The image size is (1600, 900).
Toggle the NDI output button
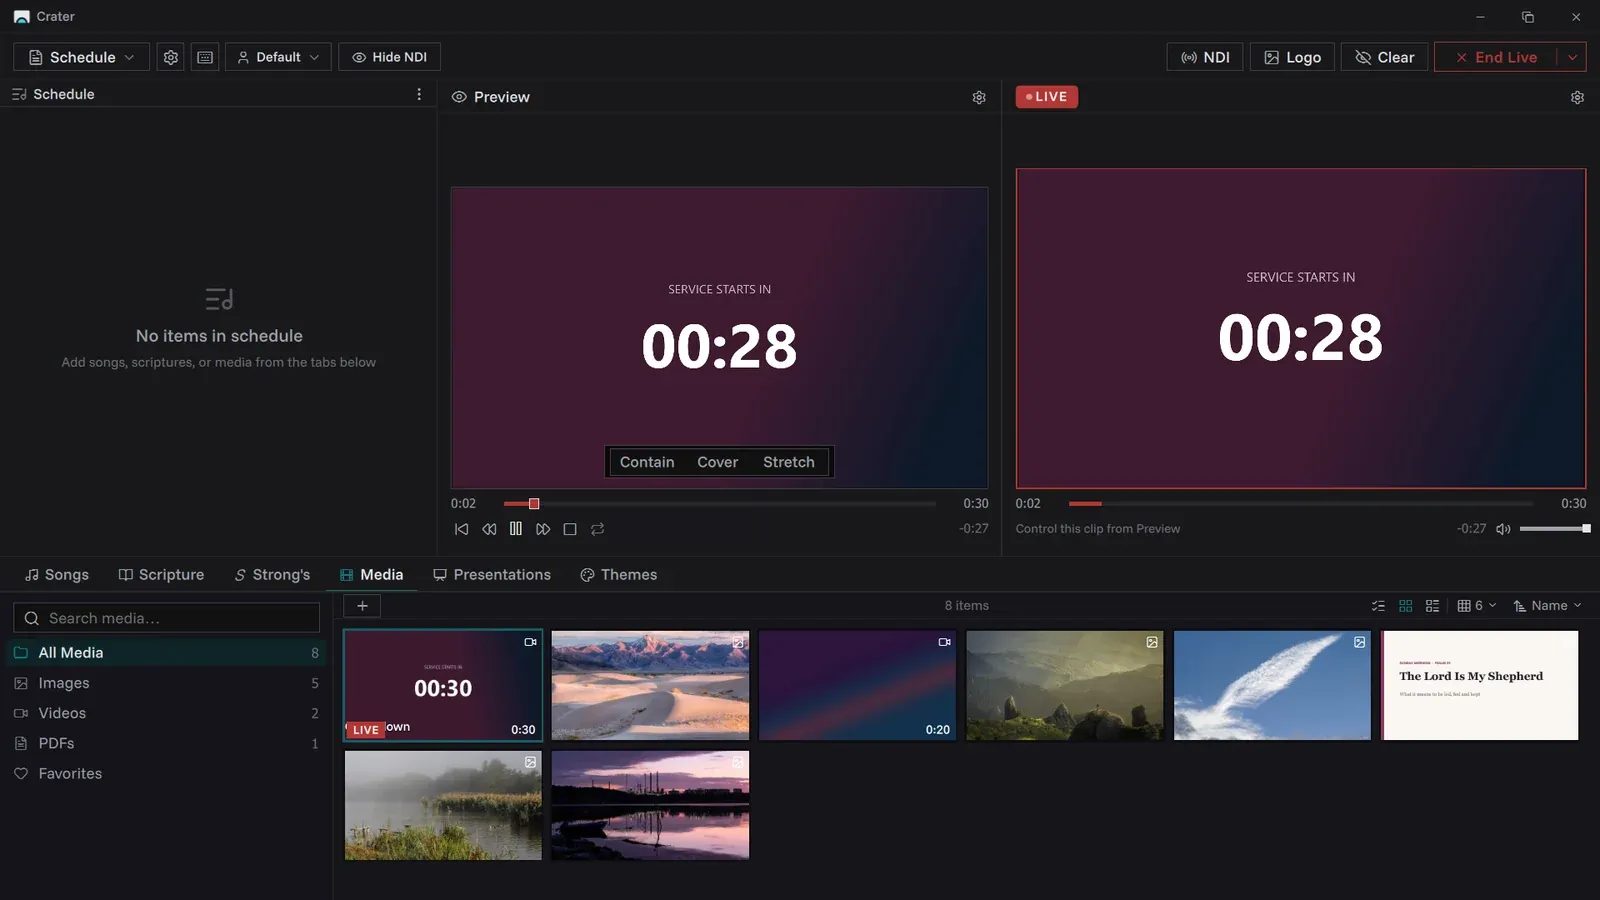click(1205, 57)
